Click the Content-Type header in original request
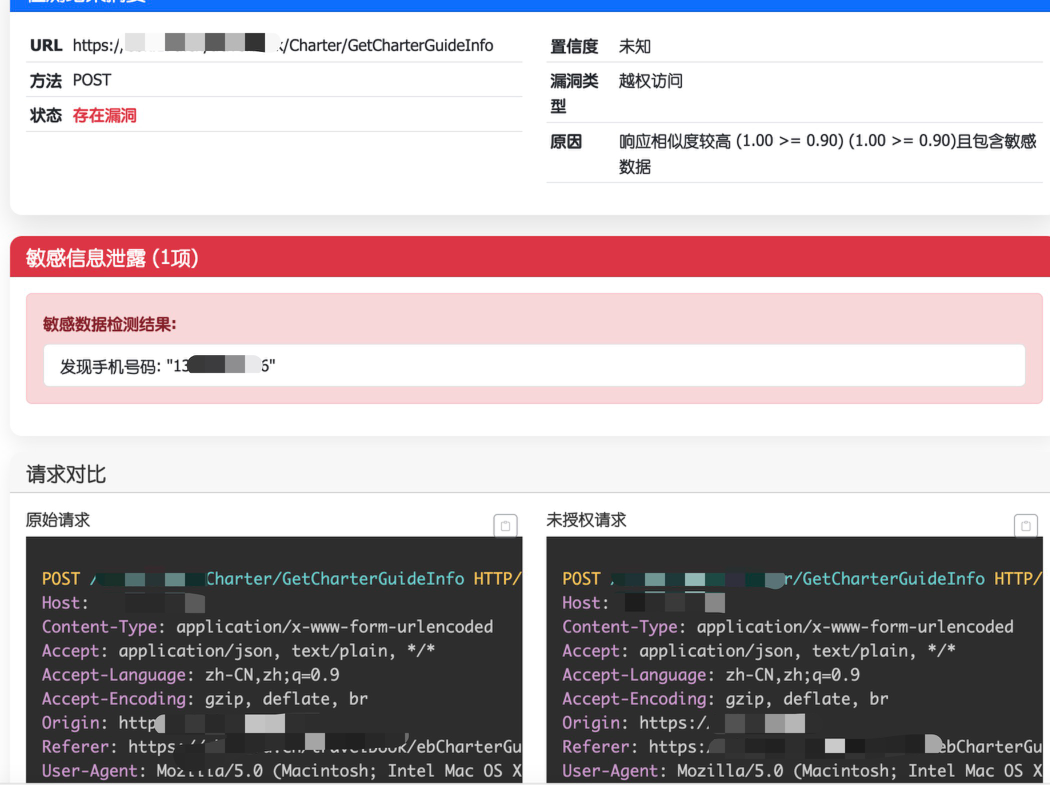1050x785 pixels. click(x=267, y=627)
